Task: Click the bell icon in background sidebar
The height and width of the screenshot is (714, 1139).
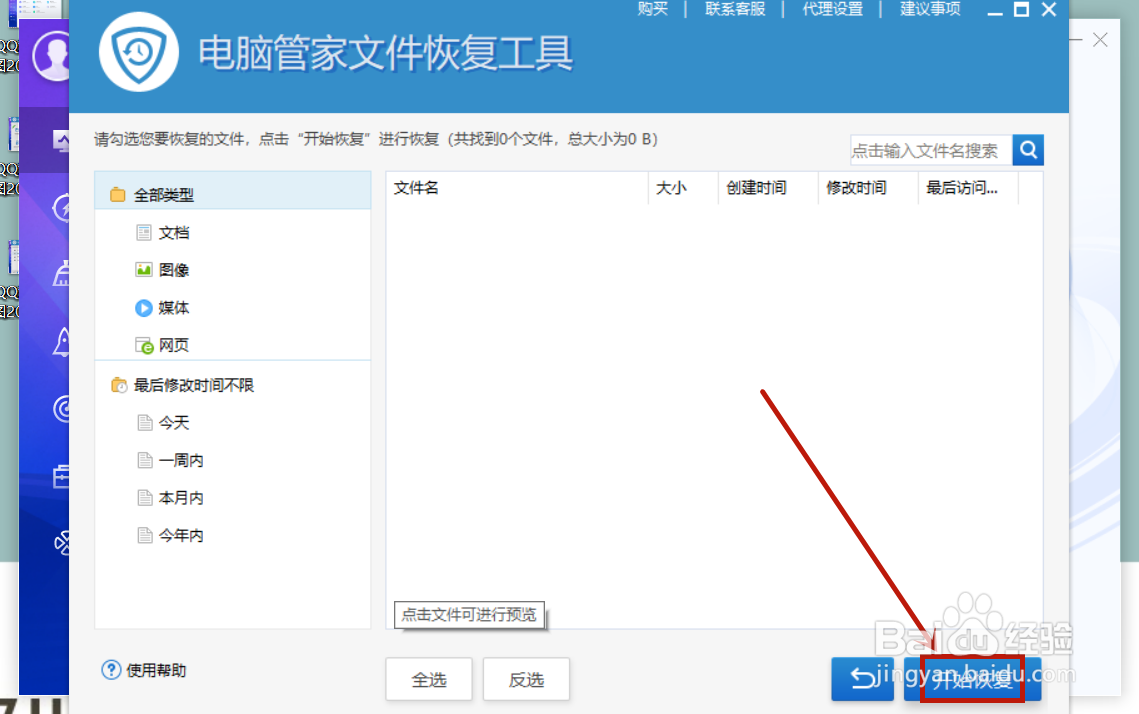Action: (x=62, y=341)
